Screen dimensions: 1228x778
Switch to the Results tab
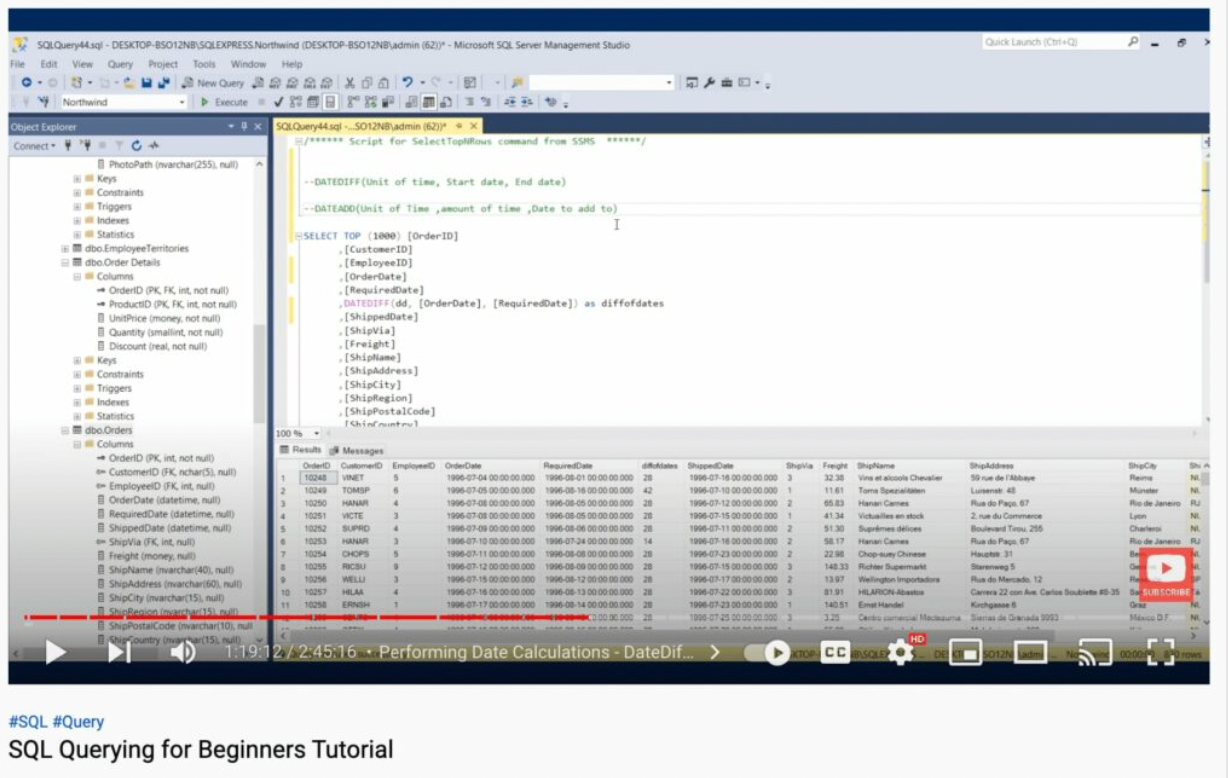(300, 450)
